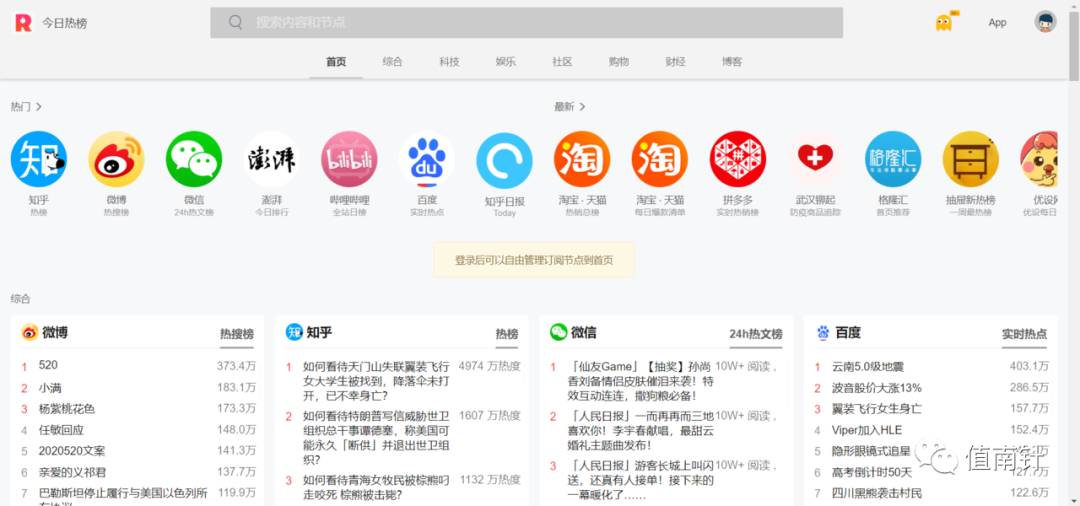Open the 哔哩哔哩 全站日榜 icon
1080x506 pixels.
pyautogui.click(x=349, y=159)
